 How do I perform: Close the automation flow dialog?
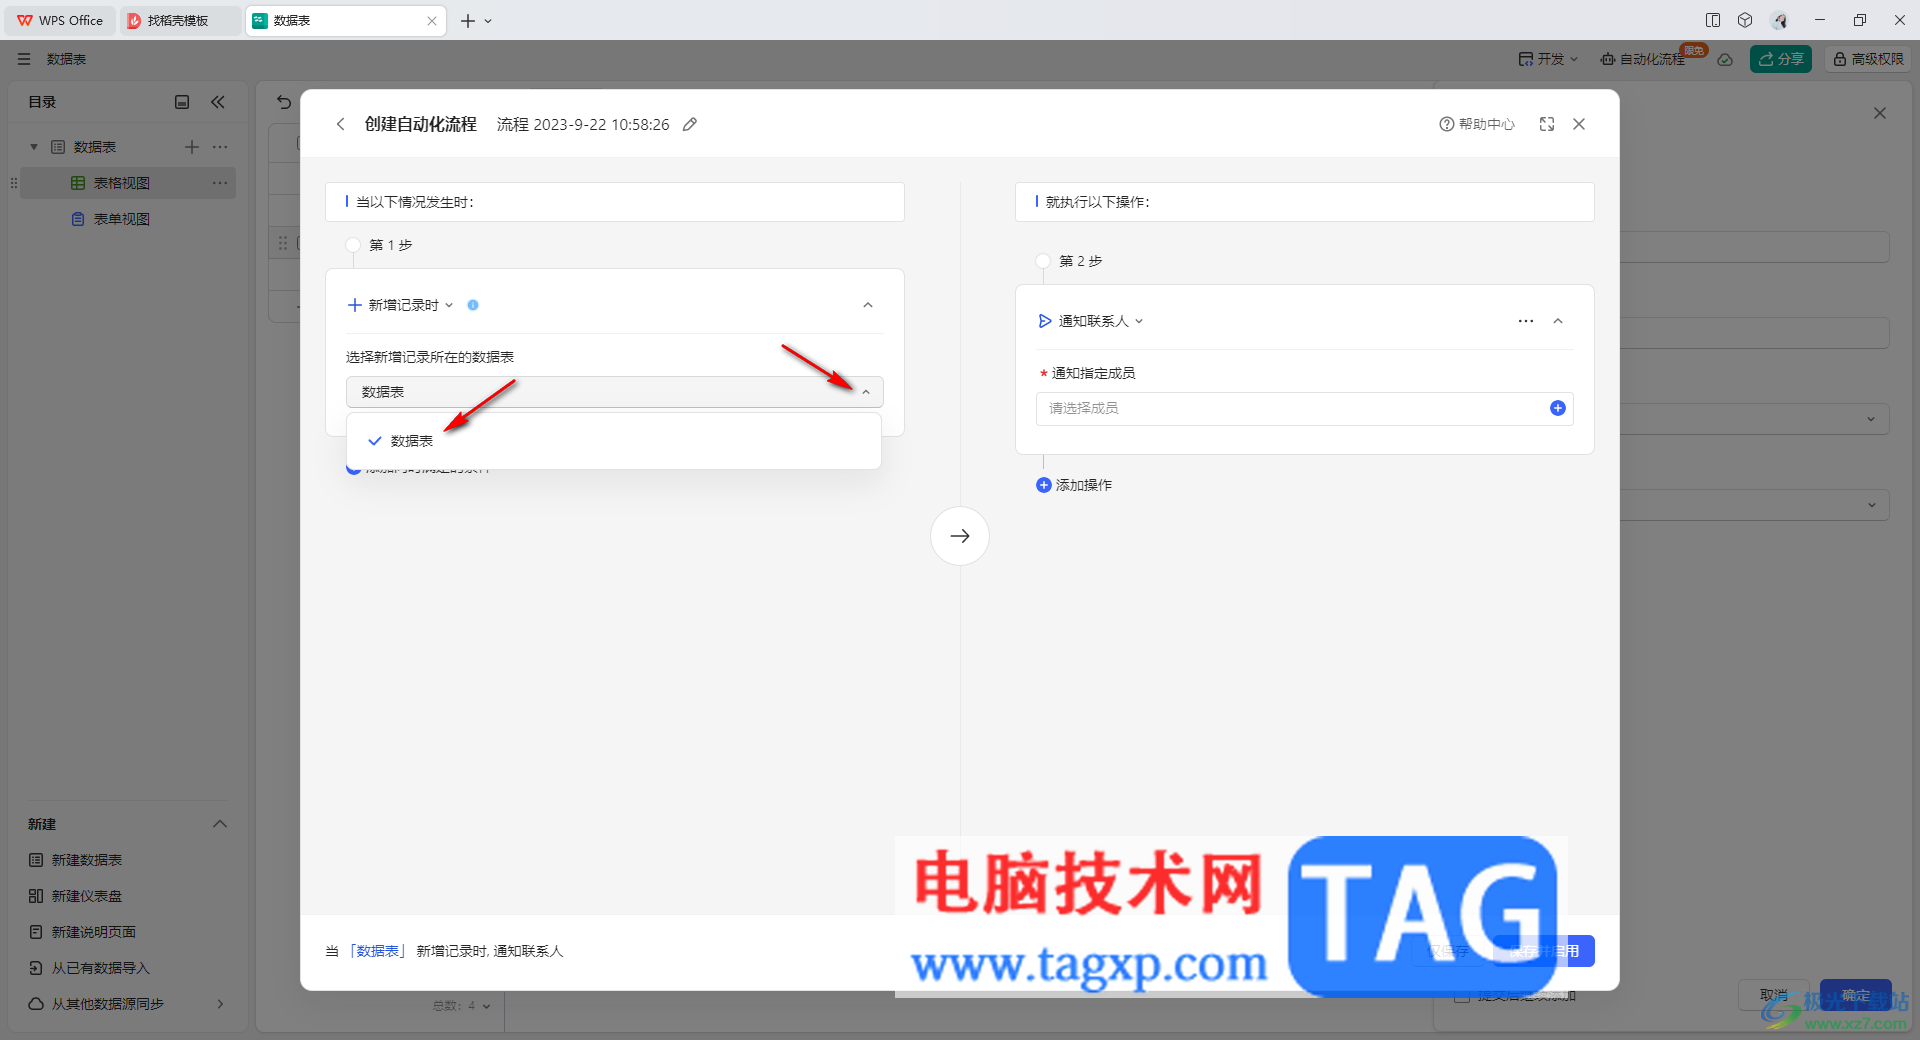pyautogui.click(x=1579, y=124)
